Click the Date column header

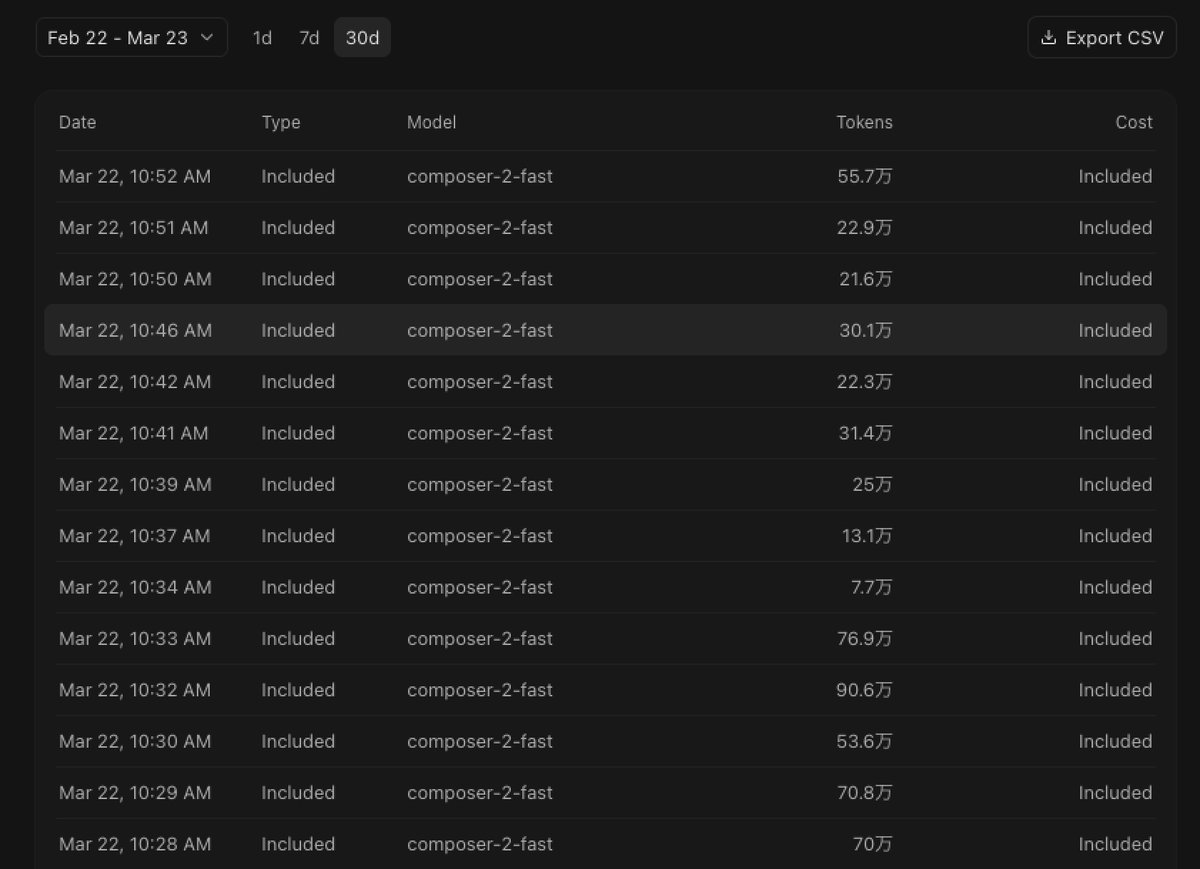(x=77, y=122)
